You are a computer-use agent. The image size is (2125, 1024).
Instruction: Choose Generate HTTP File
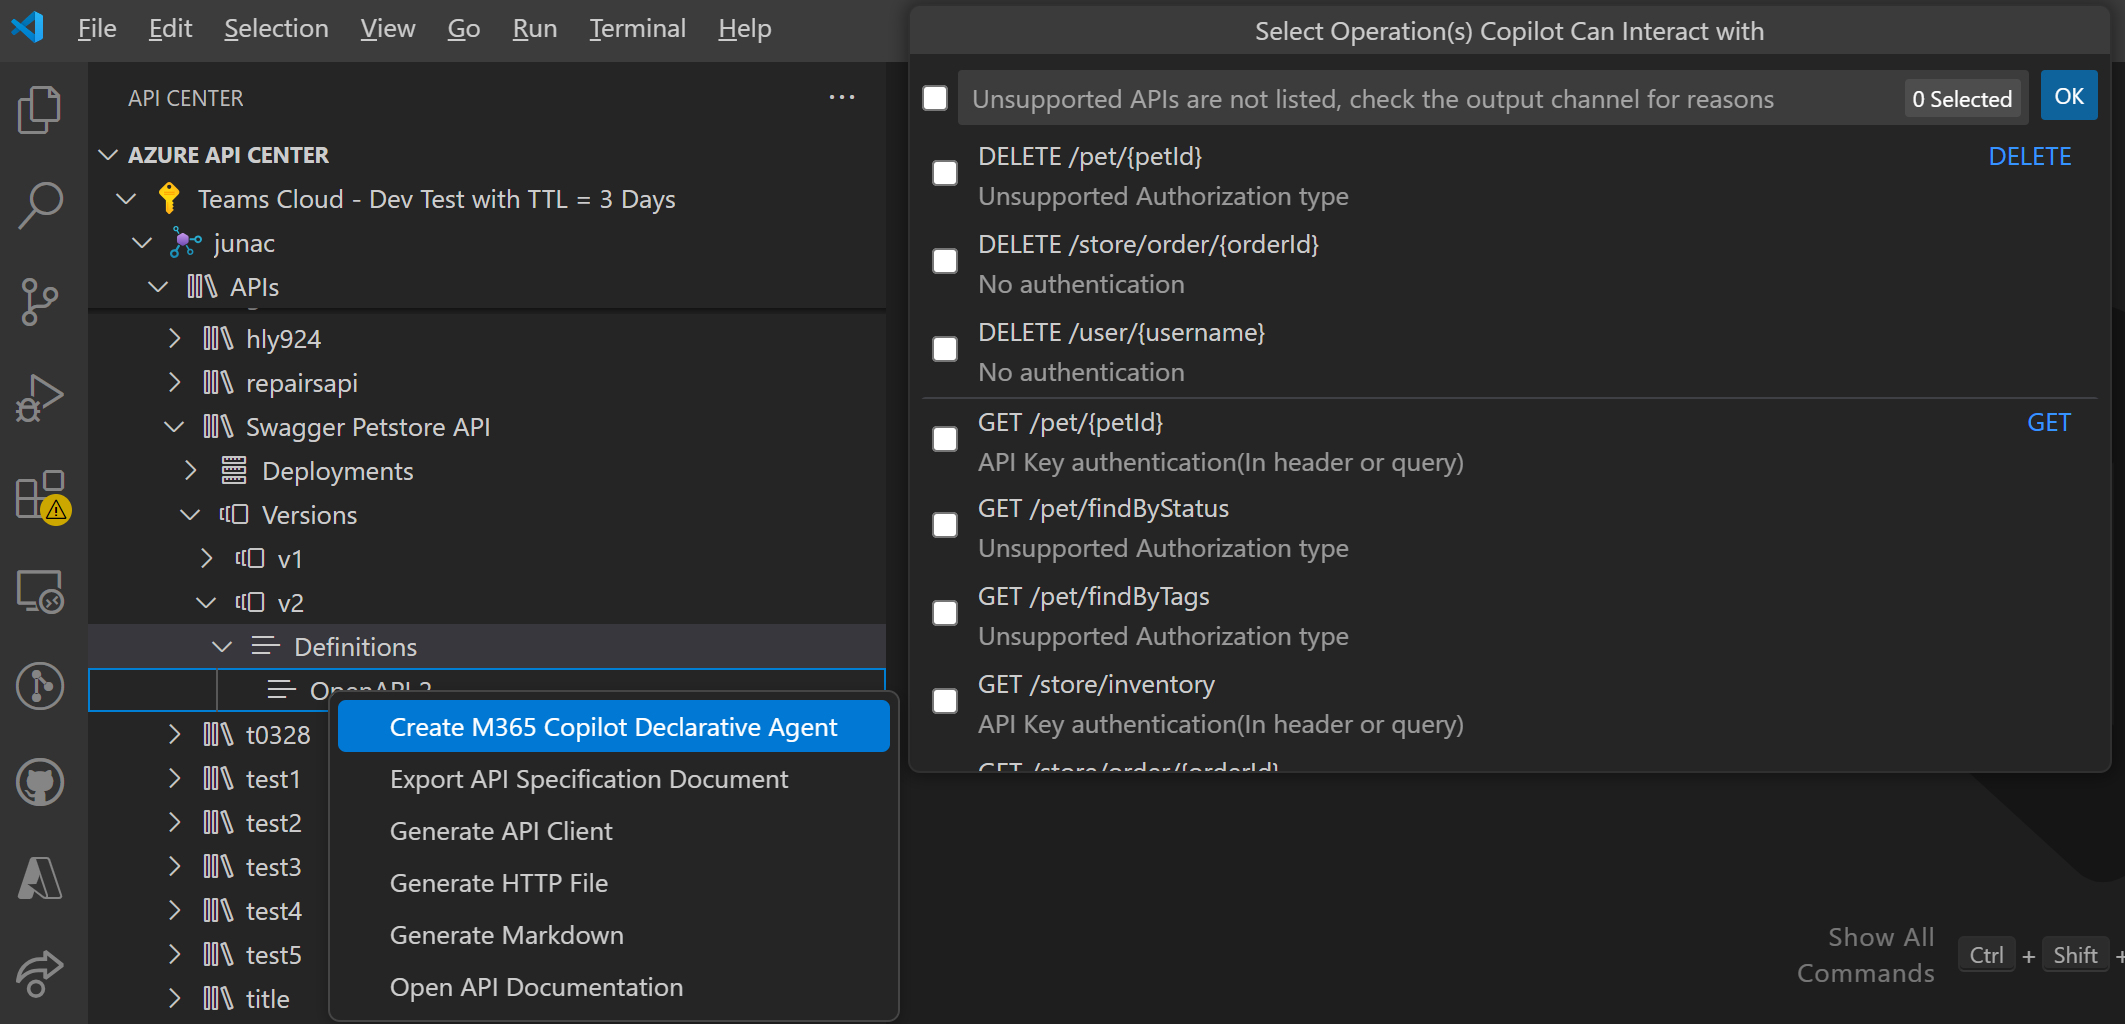click(614, 883)
